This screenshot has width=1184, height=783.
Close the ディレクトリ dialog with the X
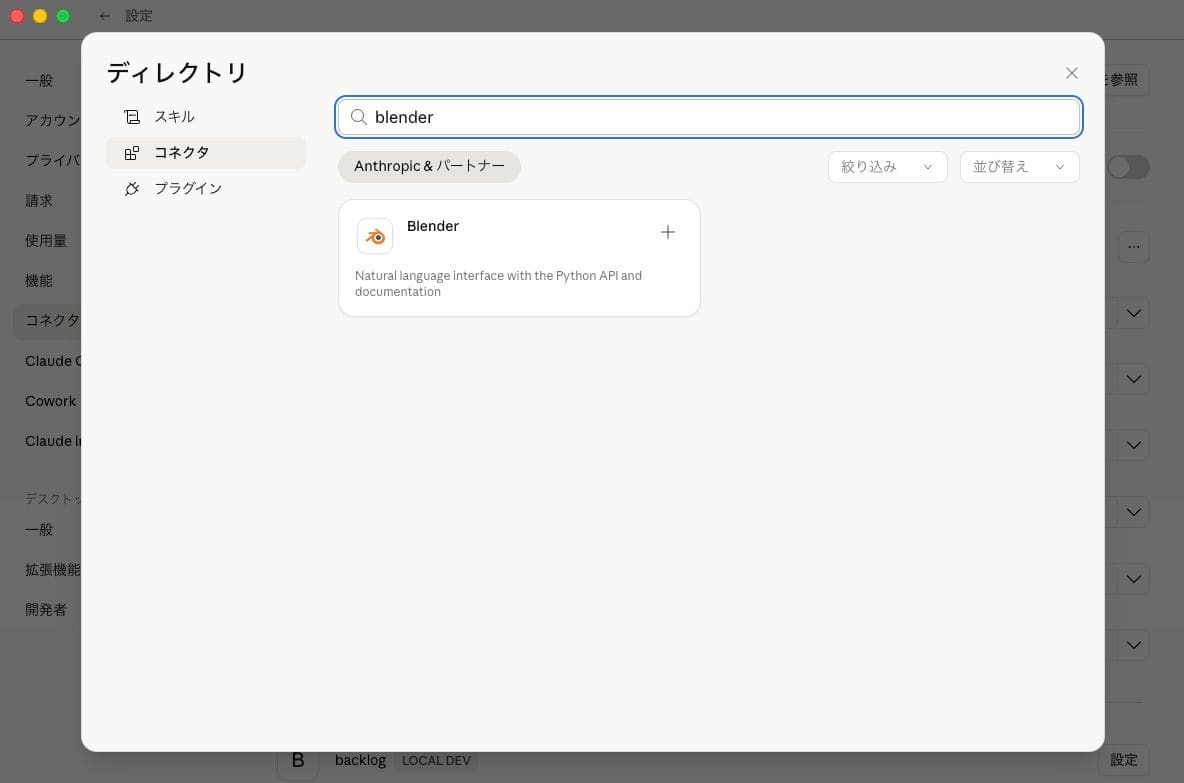pyautogui.click(x=1071, y=73)
